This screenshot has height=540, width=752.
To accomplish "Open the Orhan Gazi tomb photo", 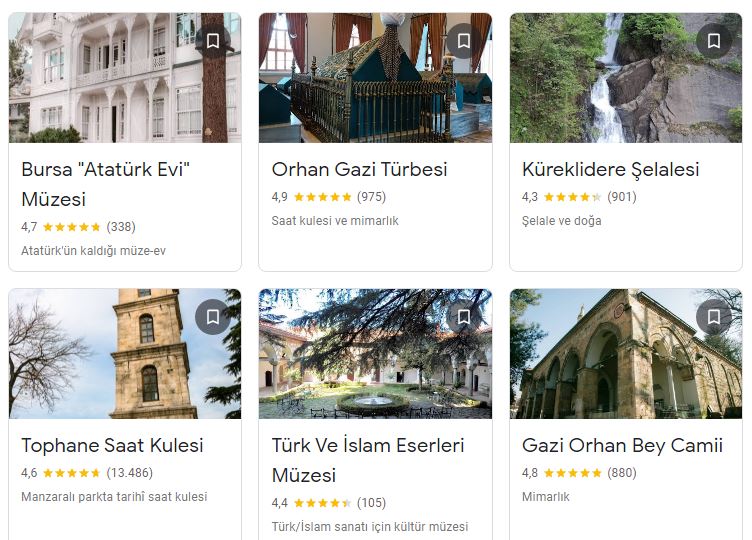I will [x=375, y=78].
